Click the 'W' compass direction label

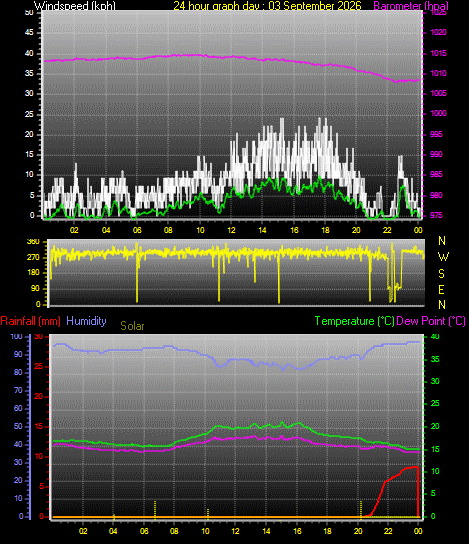443,257
